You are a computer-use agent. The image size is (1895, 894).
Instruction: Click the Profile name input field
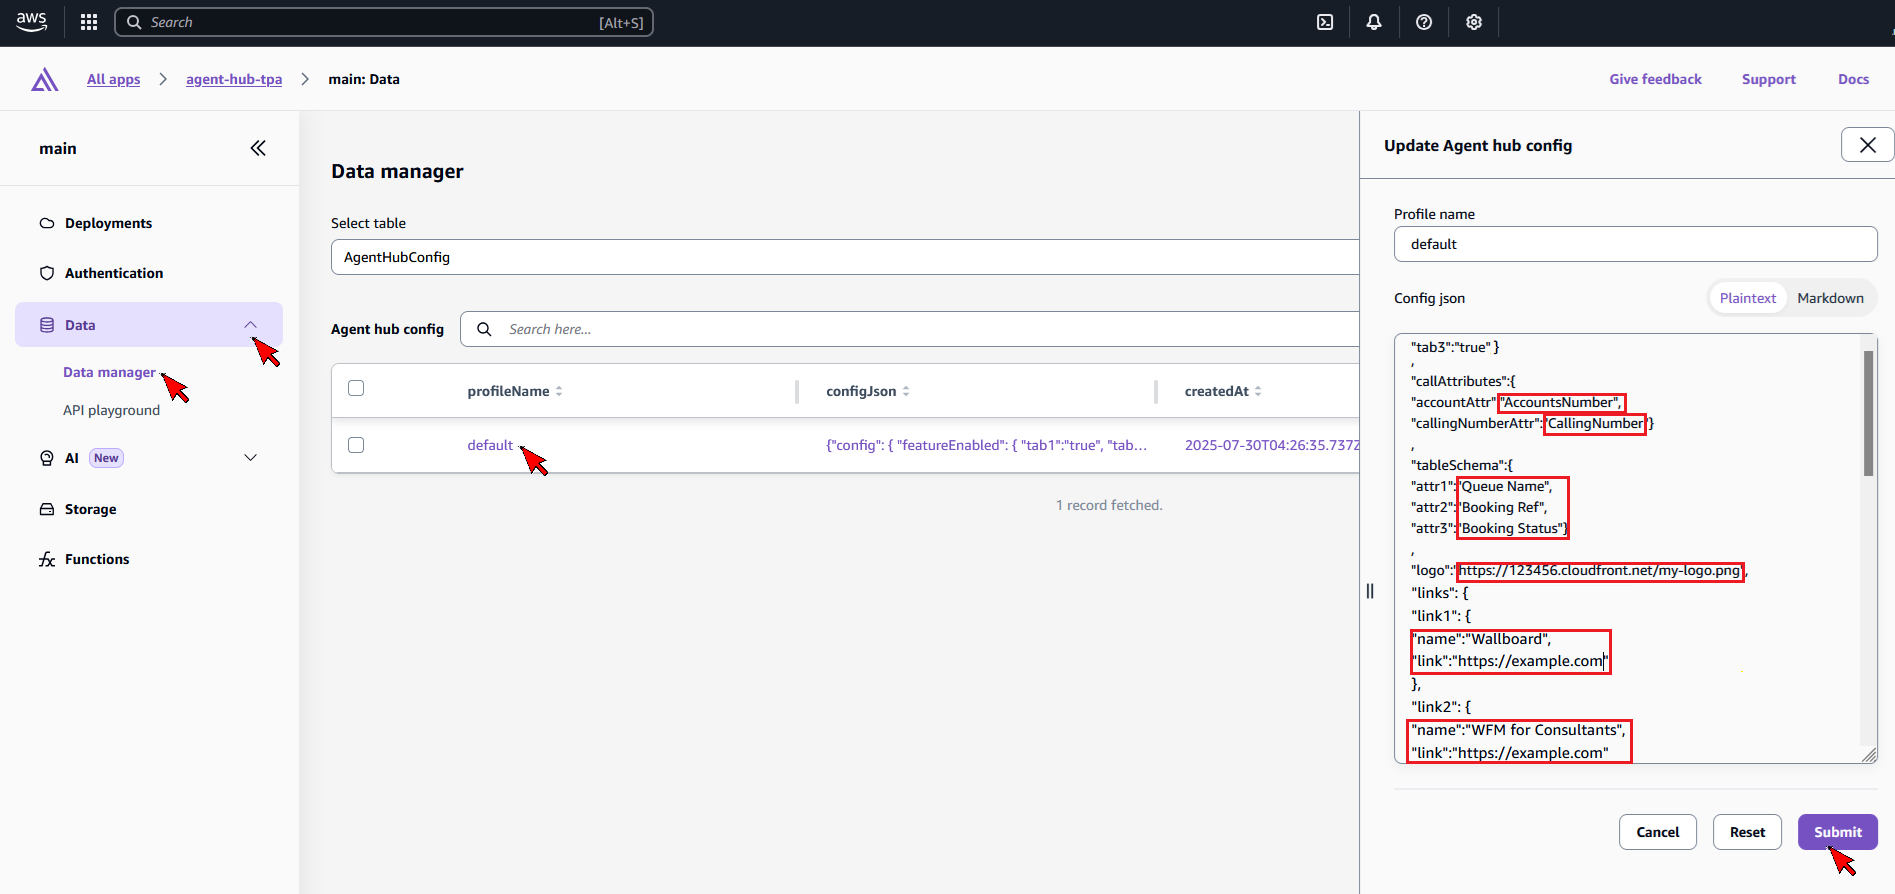point(1635,244)
